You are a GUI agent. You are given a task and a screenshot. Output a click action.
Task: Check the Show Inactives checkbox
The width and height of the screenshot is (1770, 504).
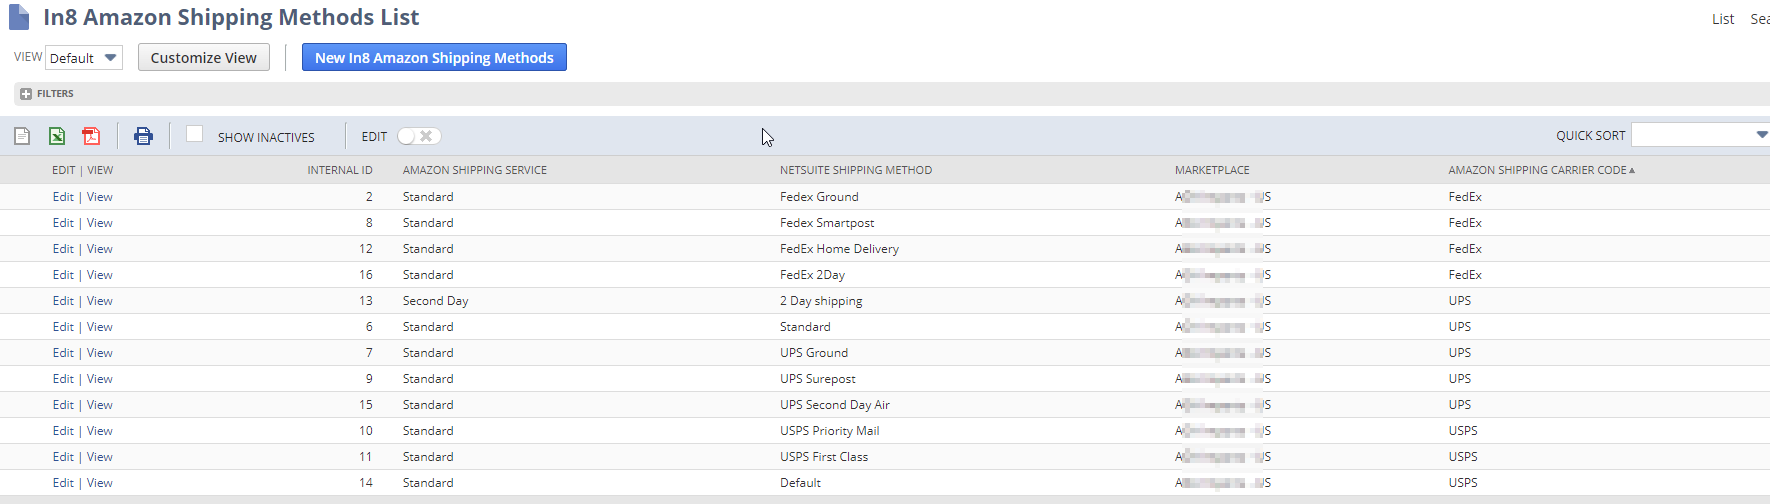tap(194, 134)
